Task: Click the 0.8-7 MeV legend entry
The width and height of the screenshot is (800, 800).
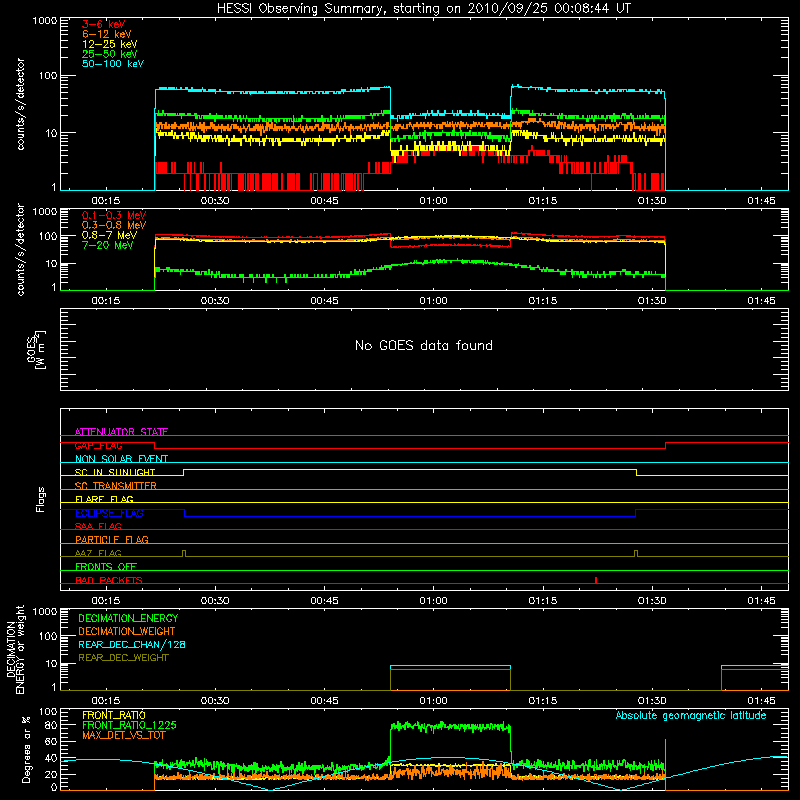Action: (109, 235)
